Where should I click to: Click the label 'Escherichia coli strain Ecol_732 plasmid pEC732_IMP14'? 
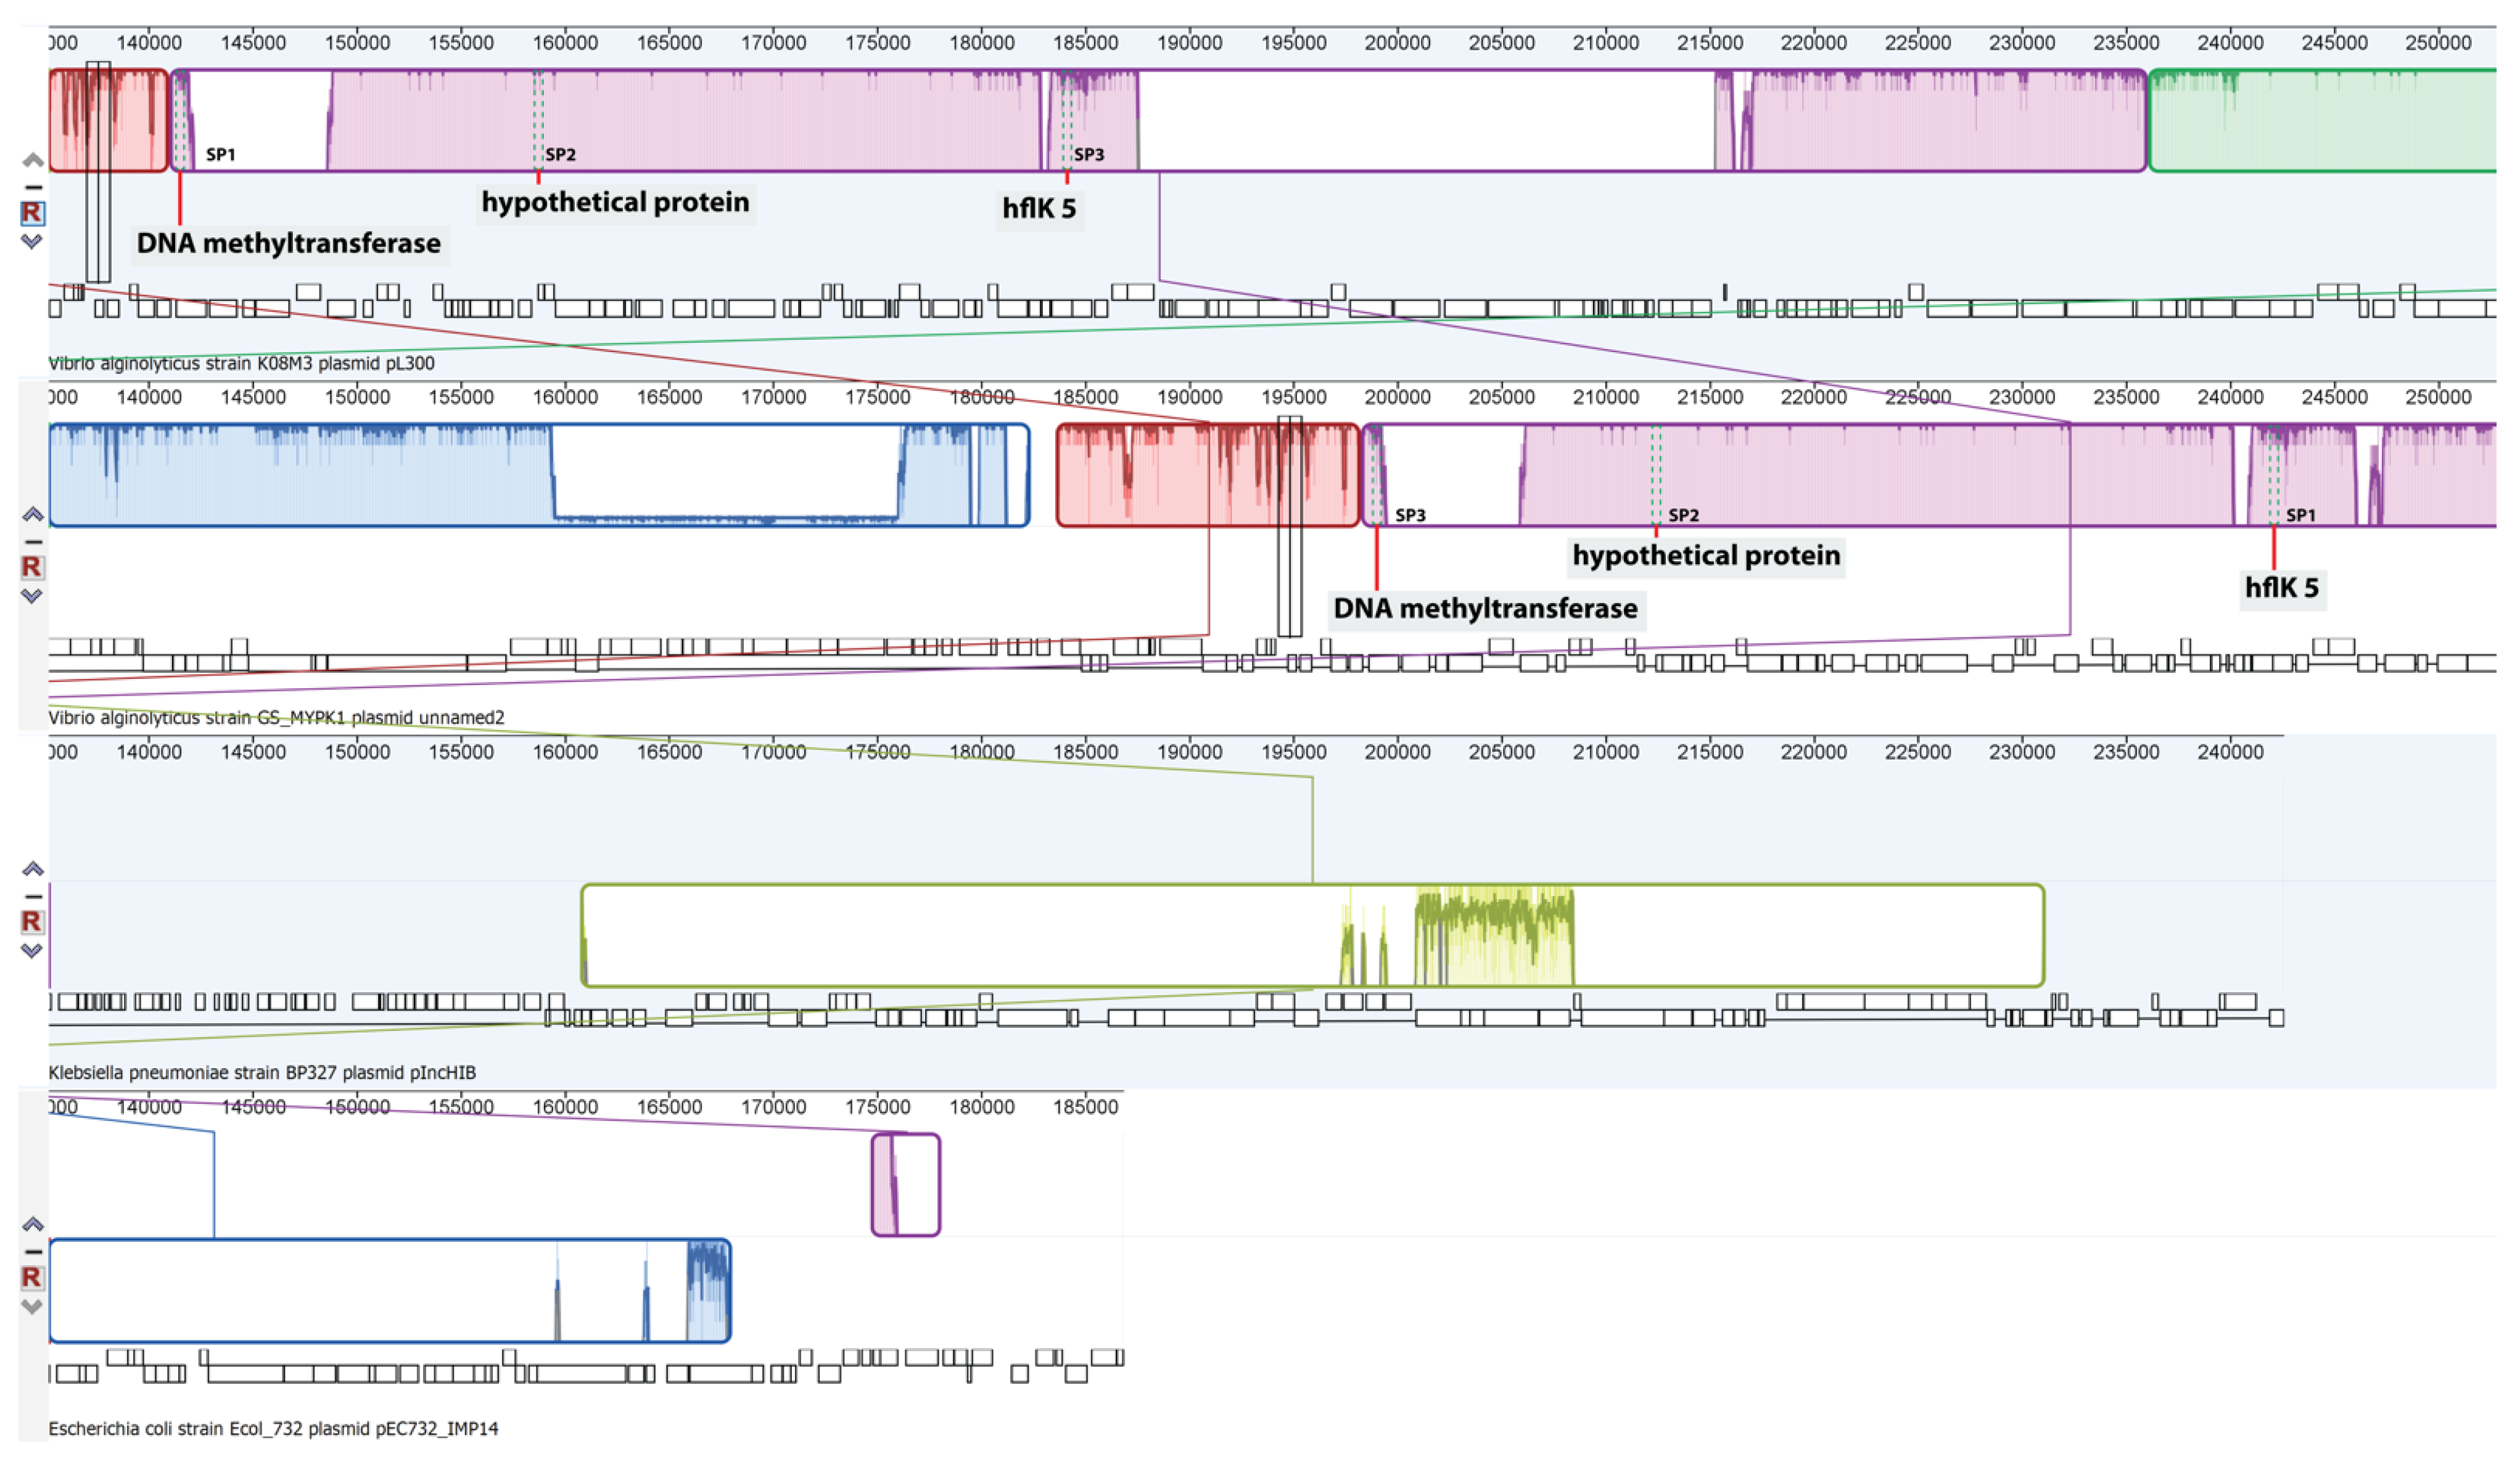[273, 1429]
